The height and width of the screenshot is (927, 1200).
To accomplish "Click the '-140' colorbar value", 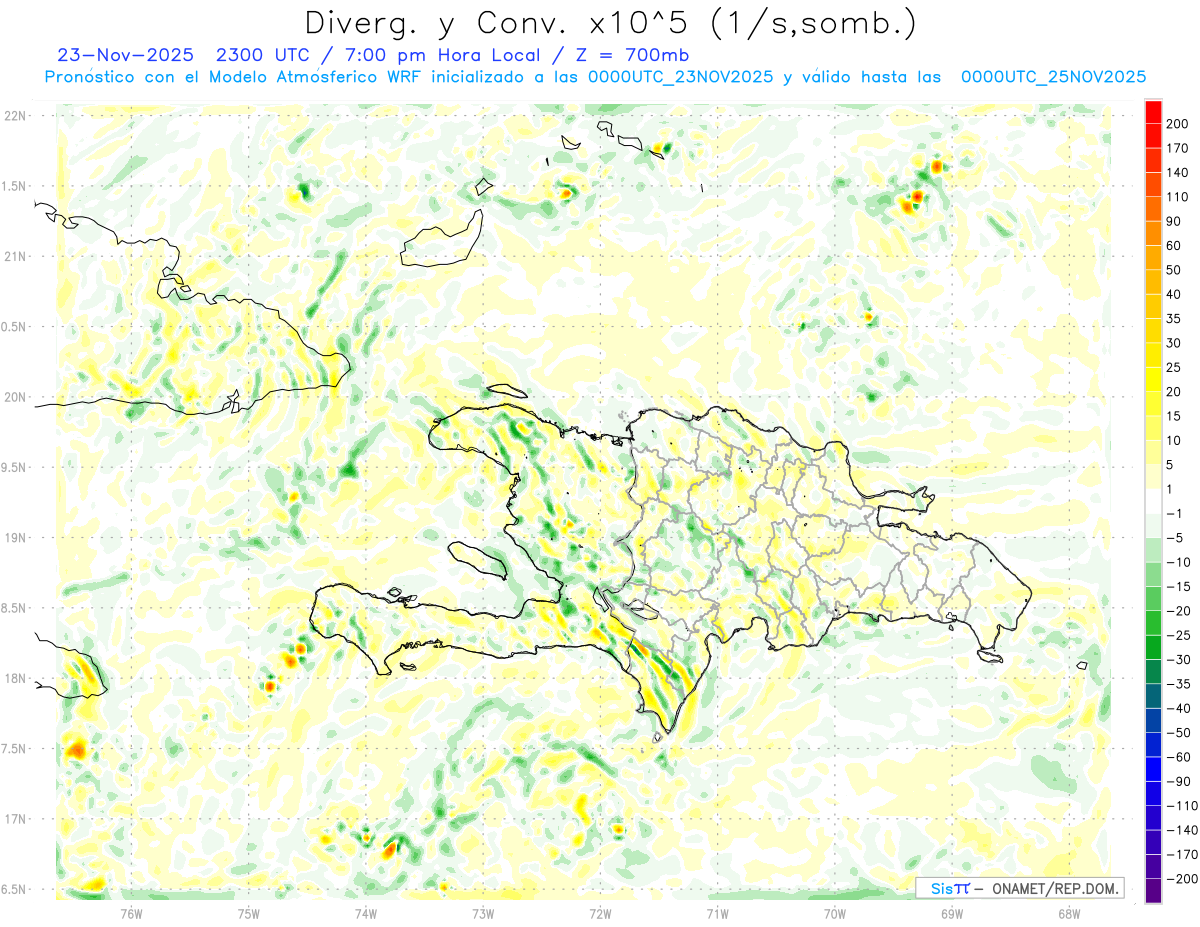I will click(1182, 830).
